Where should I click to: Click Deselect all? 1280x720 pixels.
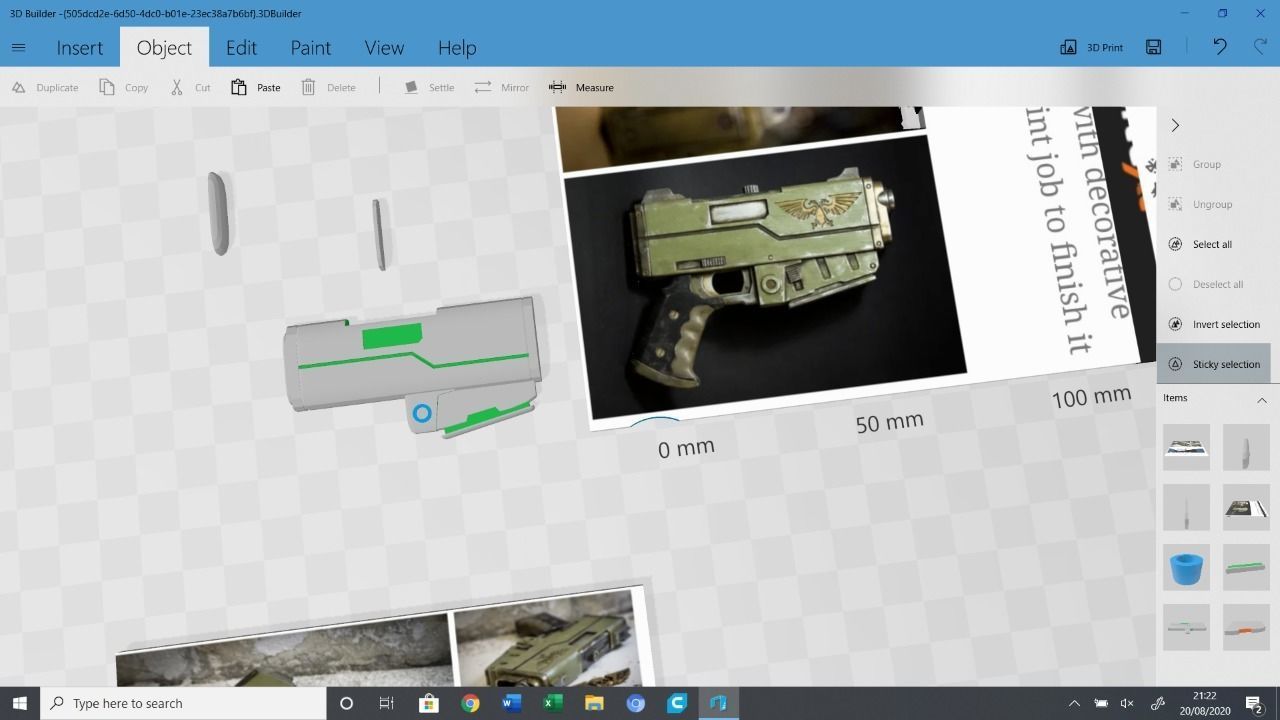coord(1206,285)
